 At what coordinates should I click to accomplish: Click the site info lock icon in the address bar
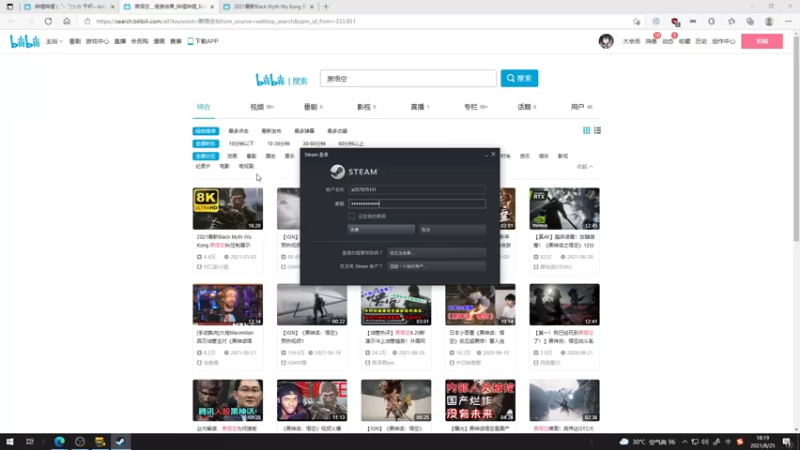coord(87,21)
